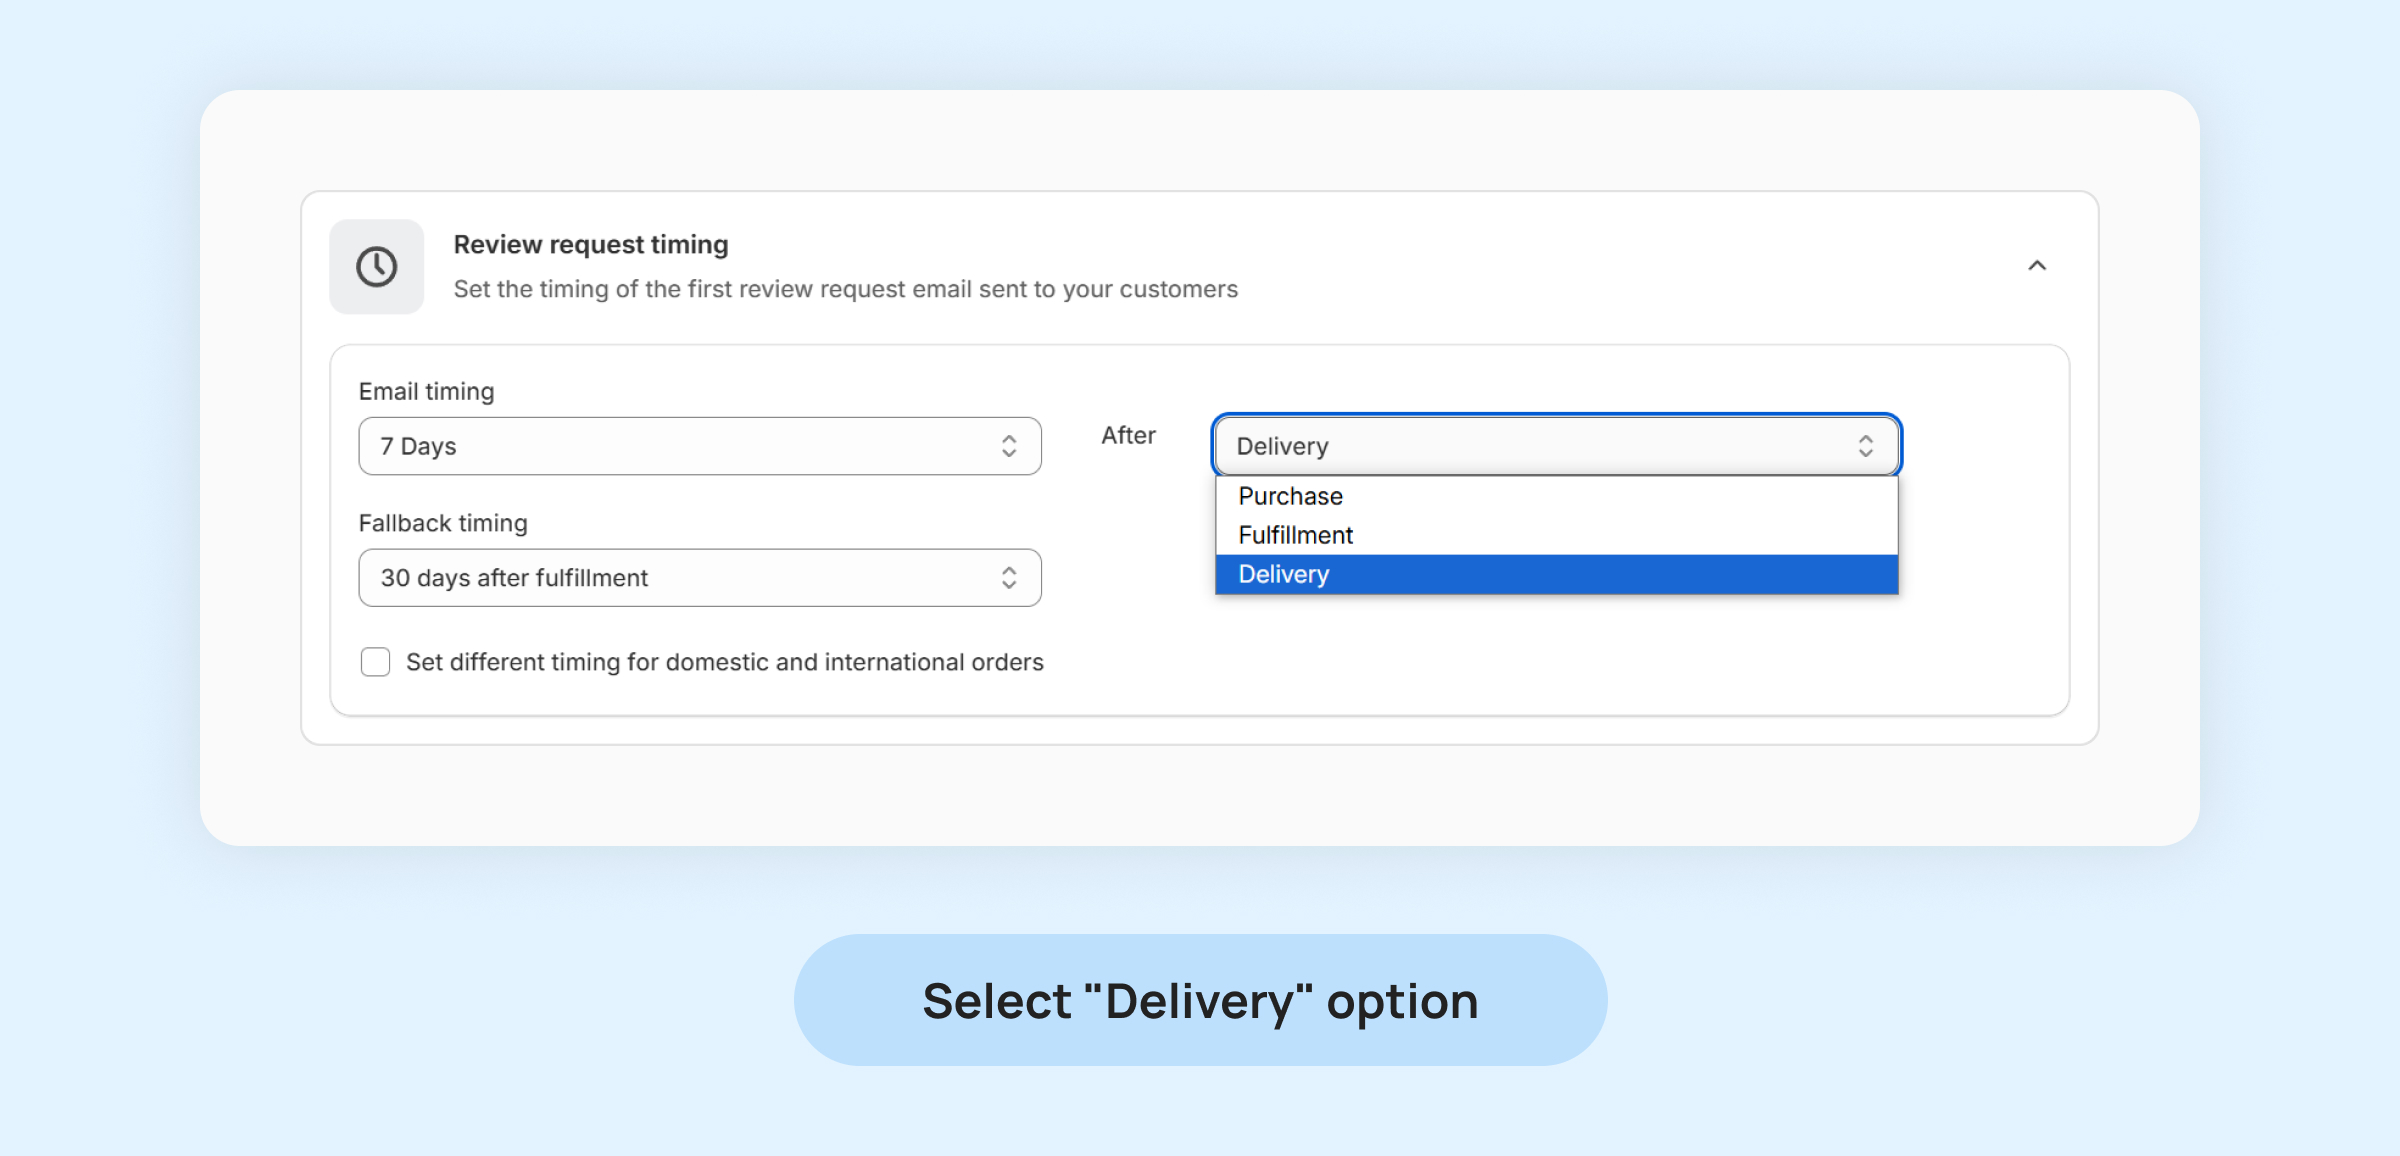This screenshot has height=1156, width=2400.
Task: Click the up-down arrows on Delivery select
Action: click(1866, 446)
